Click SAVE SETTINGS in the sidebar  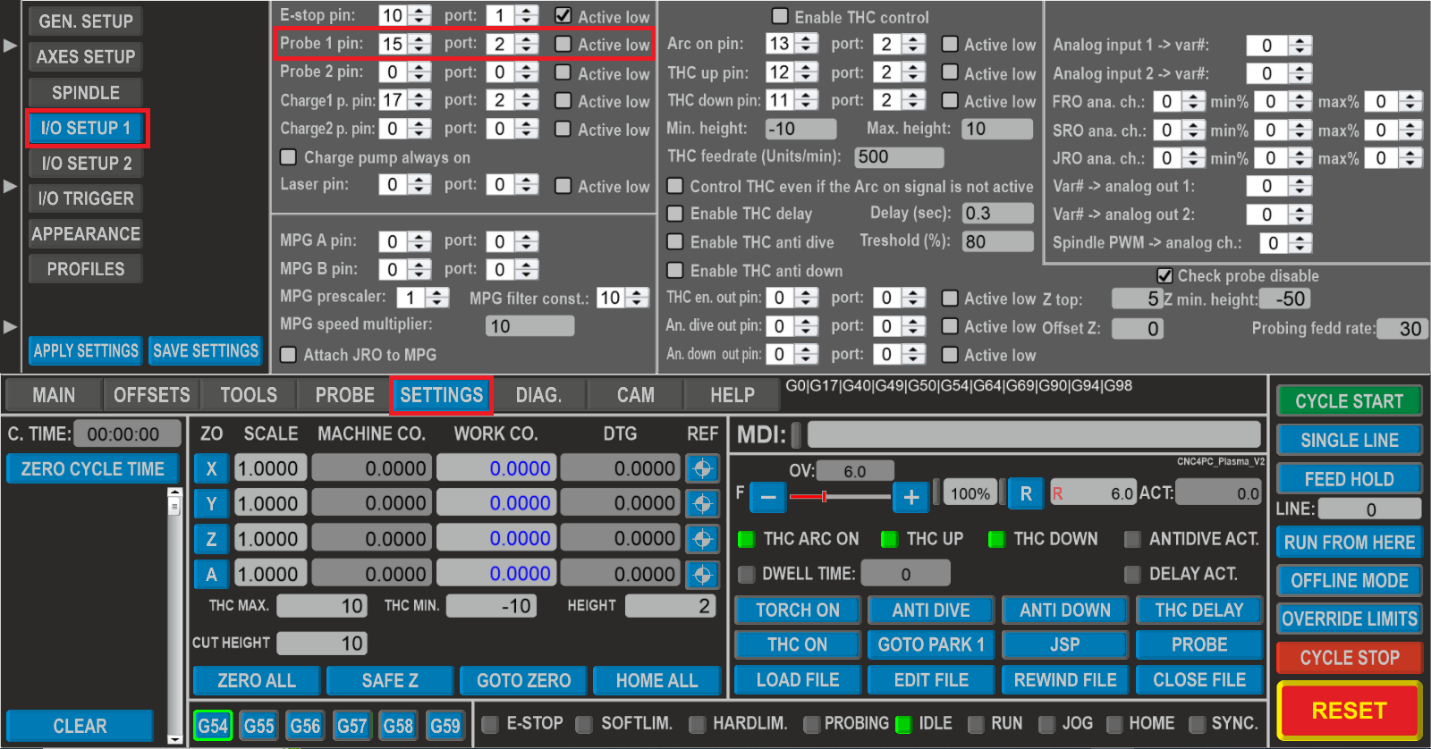point(205,351)
